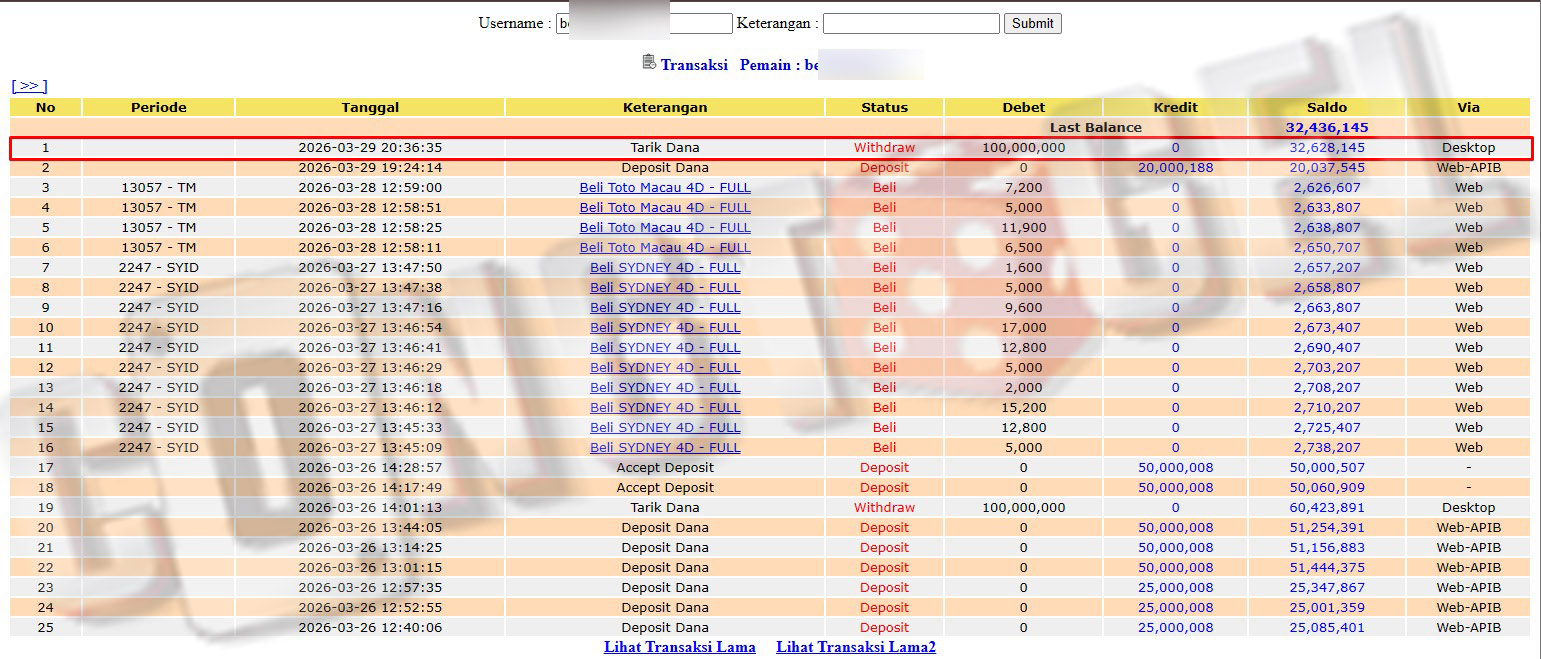Click Web-APIB in row 25
Viewport: 1541px width, 659px height.
click(1469, 627)
